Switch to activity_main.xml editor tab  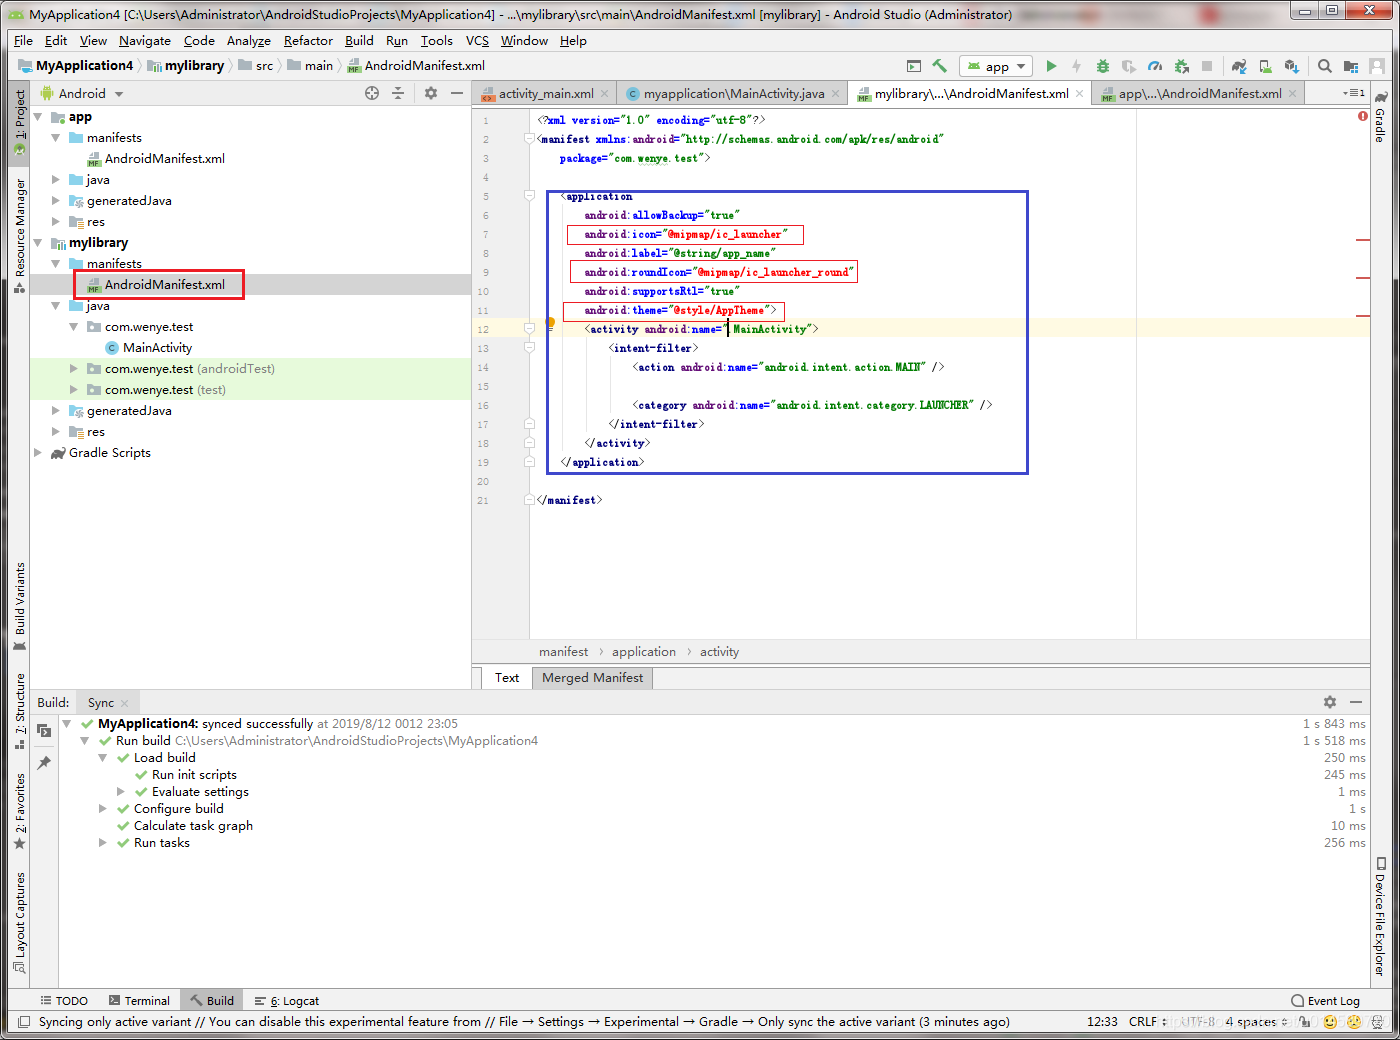[x=545, y=93]
